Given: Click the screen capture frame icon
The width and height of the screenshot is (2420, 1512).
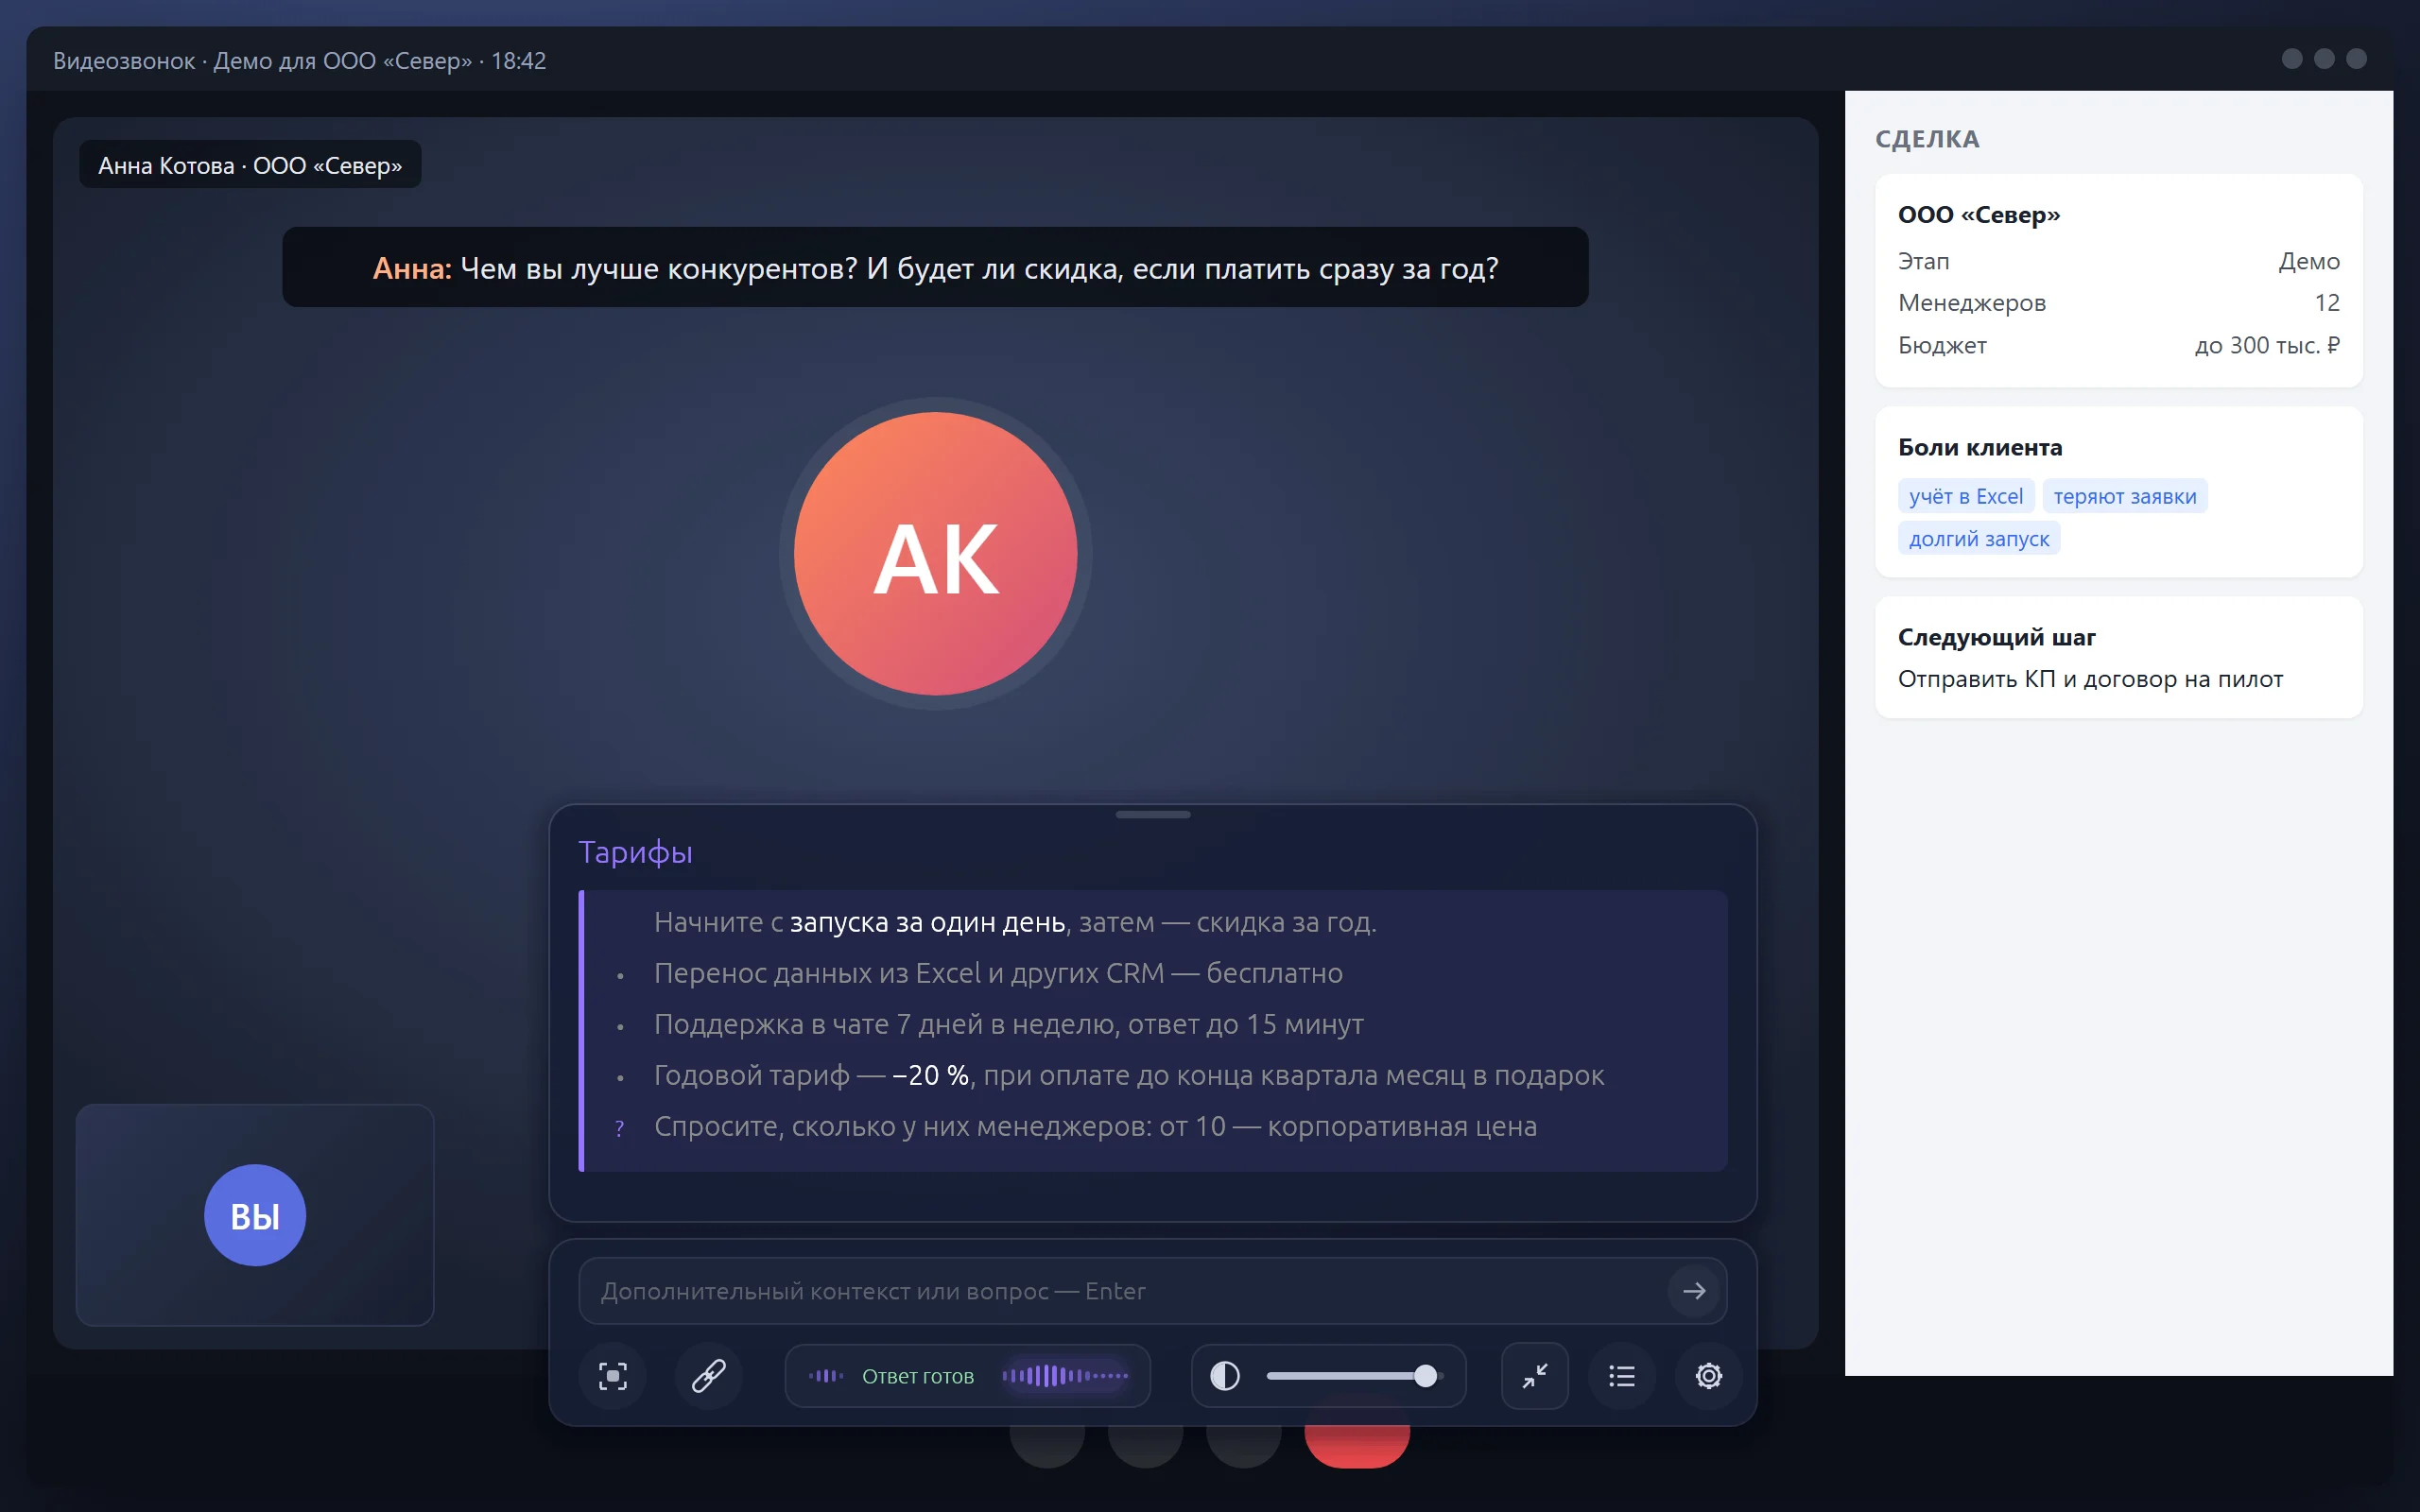Looking at the screenshot, I should point(612,1376).
